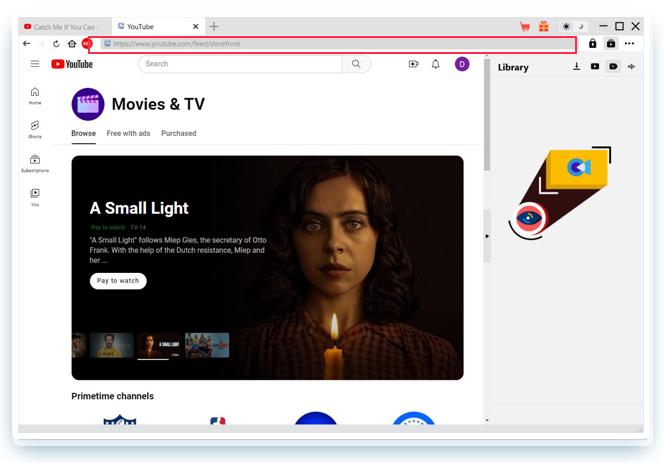Click the Primetime channels heading
Screen dimensions: 664x463
113,396
